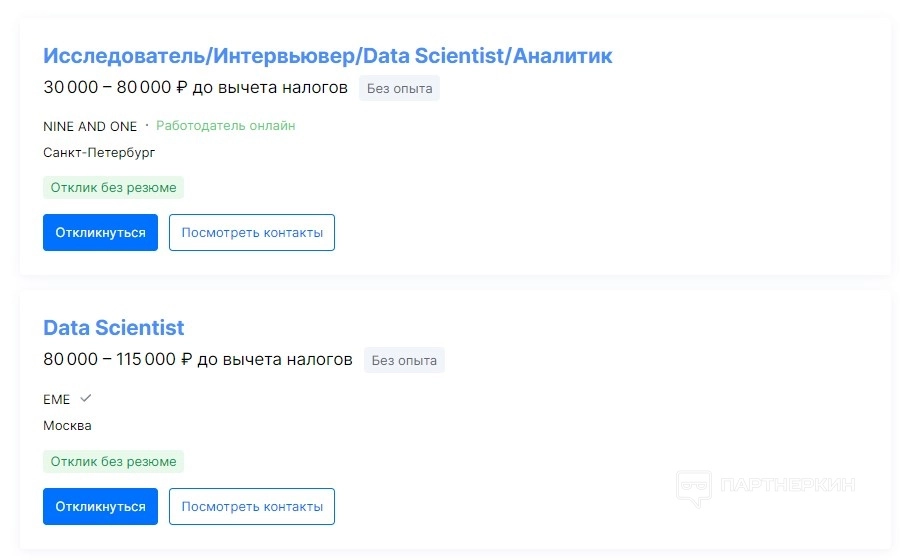
Task: Open the NINE AND ONE employer page
Action: click(x=90, y=126)
